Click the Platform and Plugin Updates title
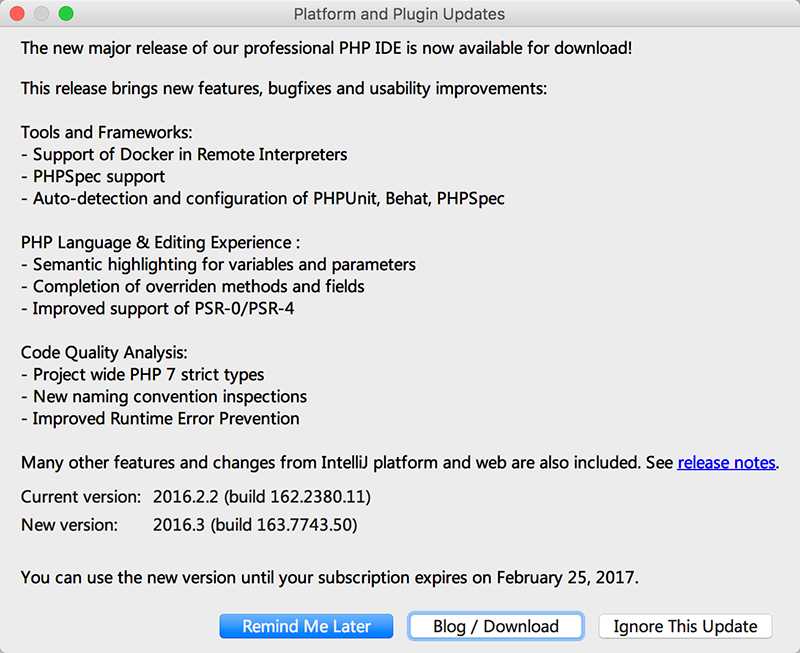 coord(399,14)
